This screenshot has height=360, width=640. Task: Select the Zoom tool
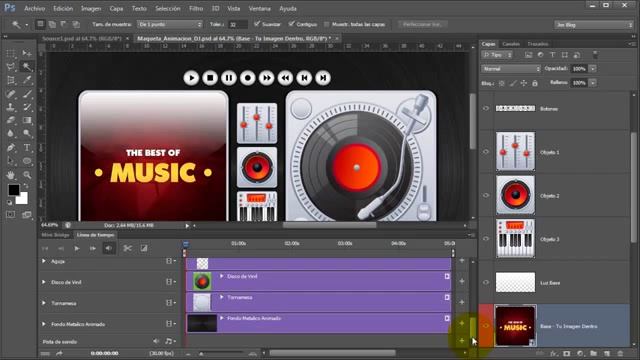point(27,175)
